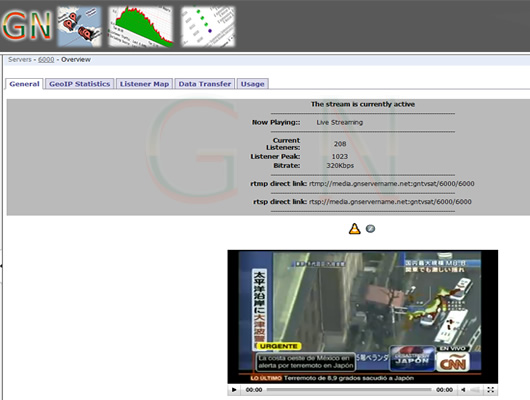Open the dotted list statistics icon

208,27
